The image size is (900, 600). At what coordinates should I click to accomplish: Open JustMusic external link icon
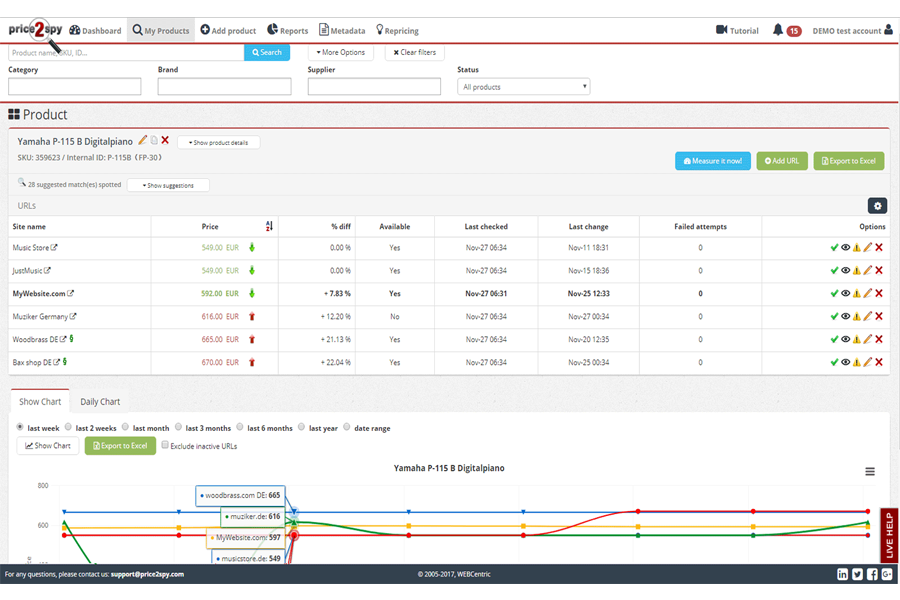click(47, 270)
